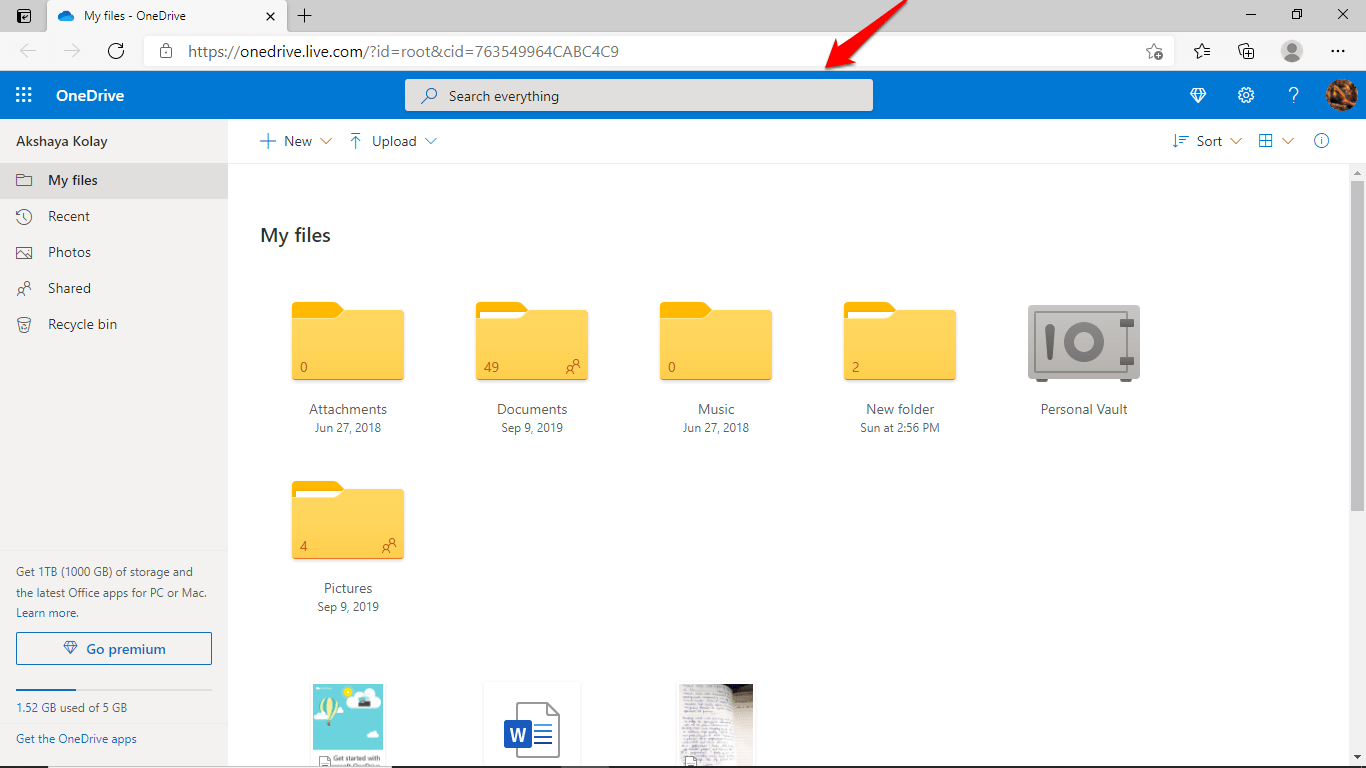Open a new browser tab

tap(305, 16)
